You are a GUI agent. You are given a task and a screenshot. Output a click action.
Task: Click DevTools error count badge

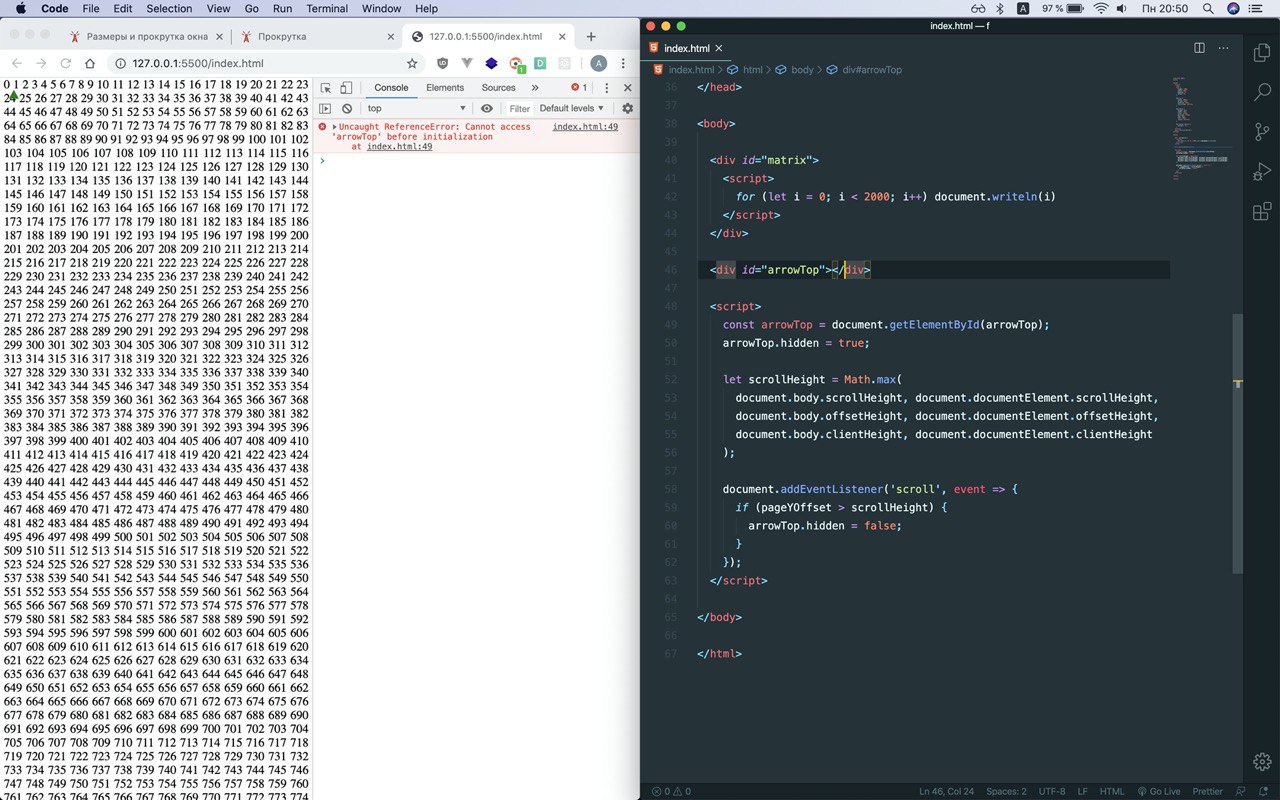coord(579,88)
